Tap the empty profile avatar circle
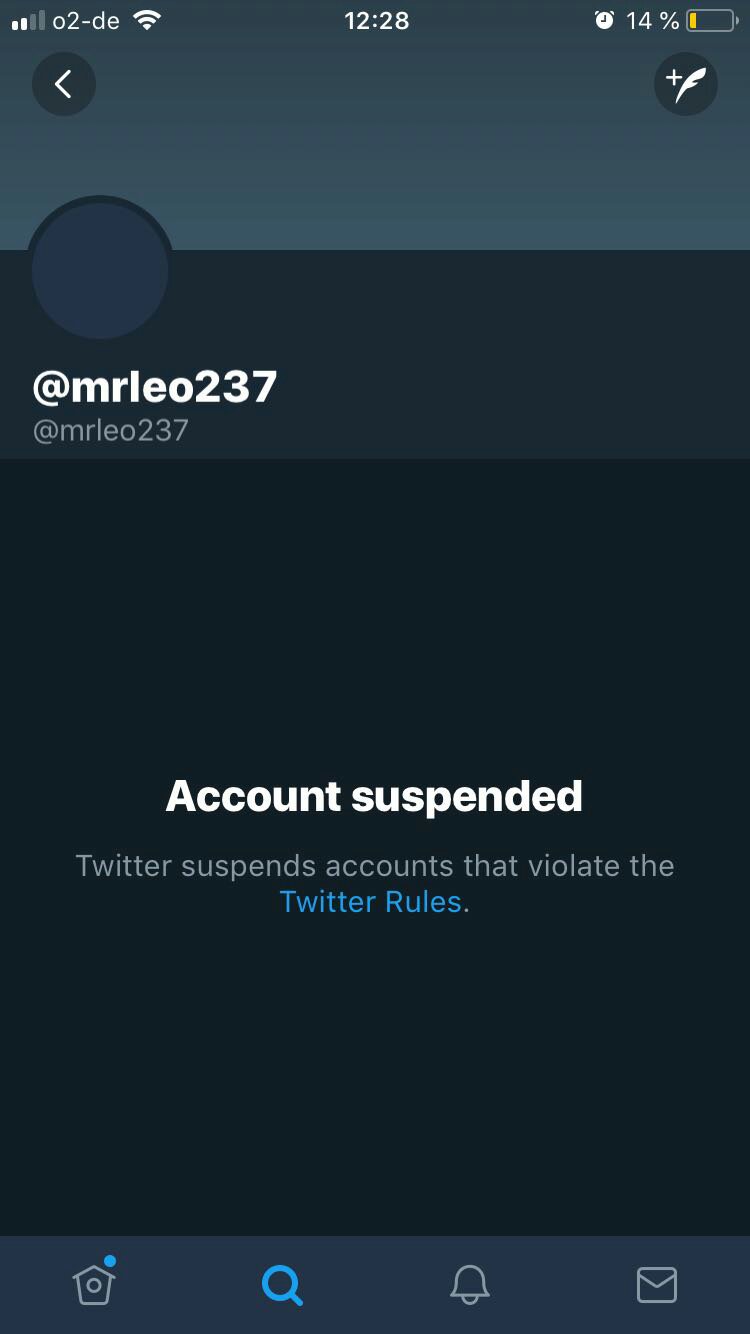This screenshot has width=750, height=1334. [x=100, y=270]
